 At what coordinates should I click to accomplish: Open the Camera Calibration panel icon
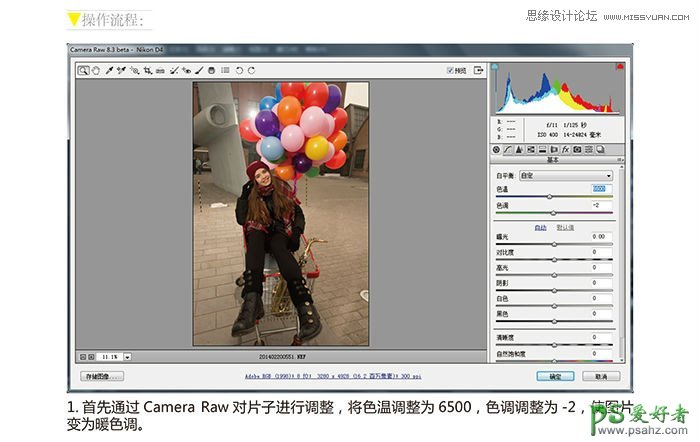click(x=577, y=149)
